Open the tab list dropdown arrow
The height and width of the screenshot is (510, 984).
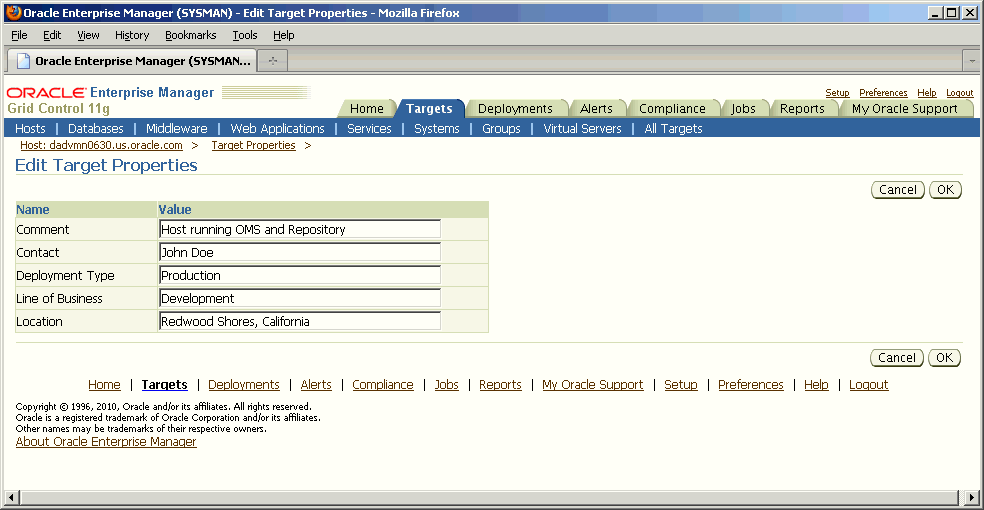(x=972, y=61)
